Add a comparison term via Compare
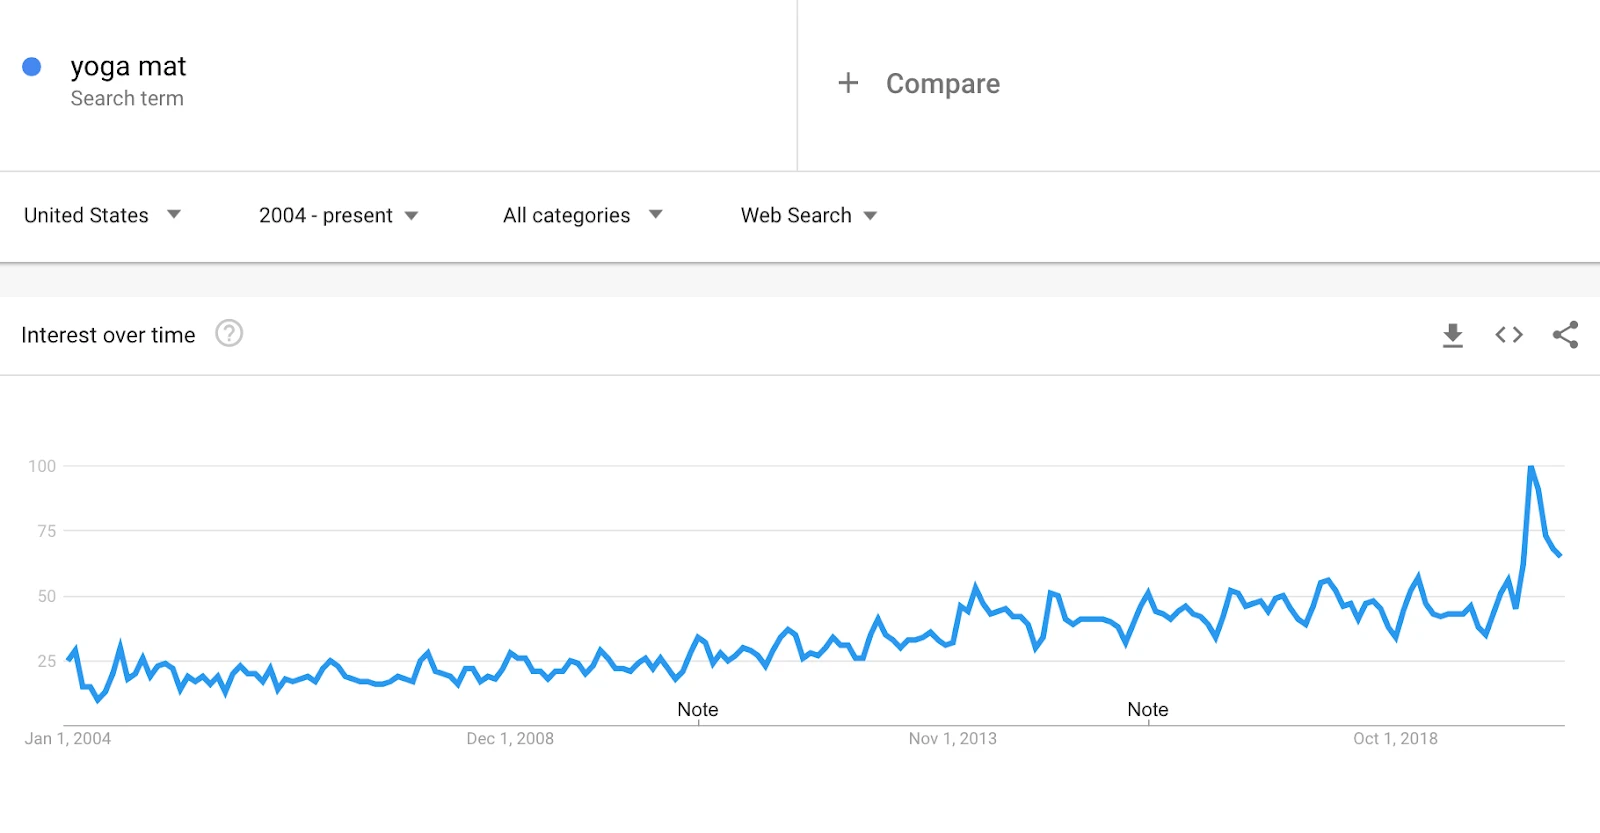Screen dimensions: 1600x833 943,84
